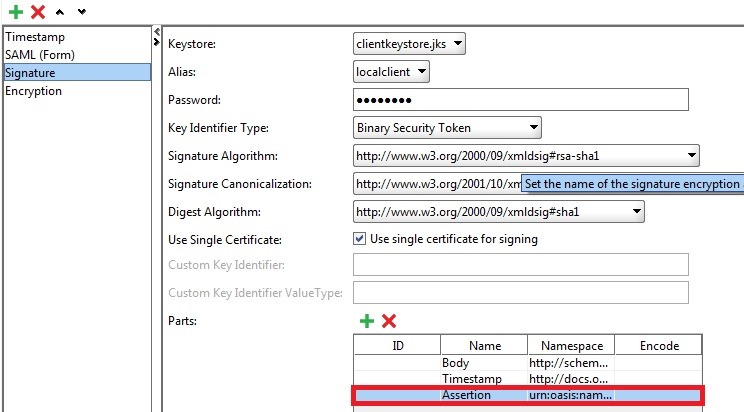The height and width of the screenshot is (412, 744).
Task: Toggle Use single certificate for signing checkbox
Action: point(360,238)
